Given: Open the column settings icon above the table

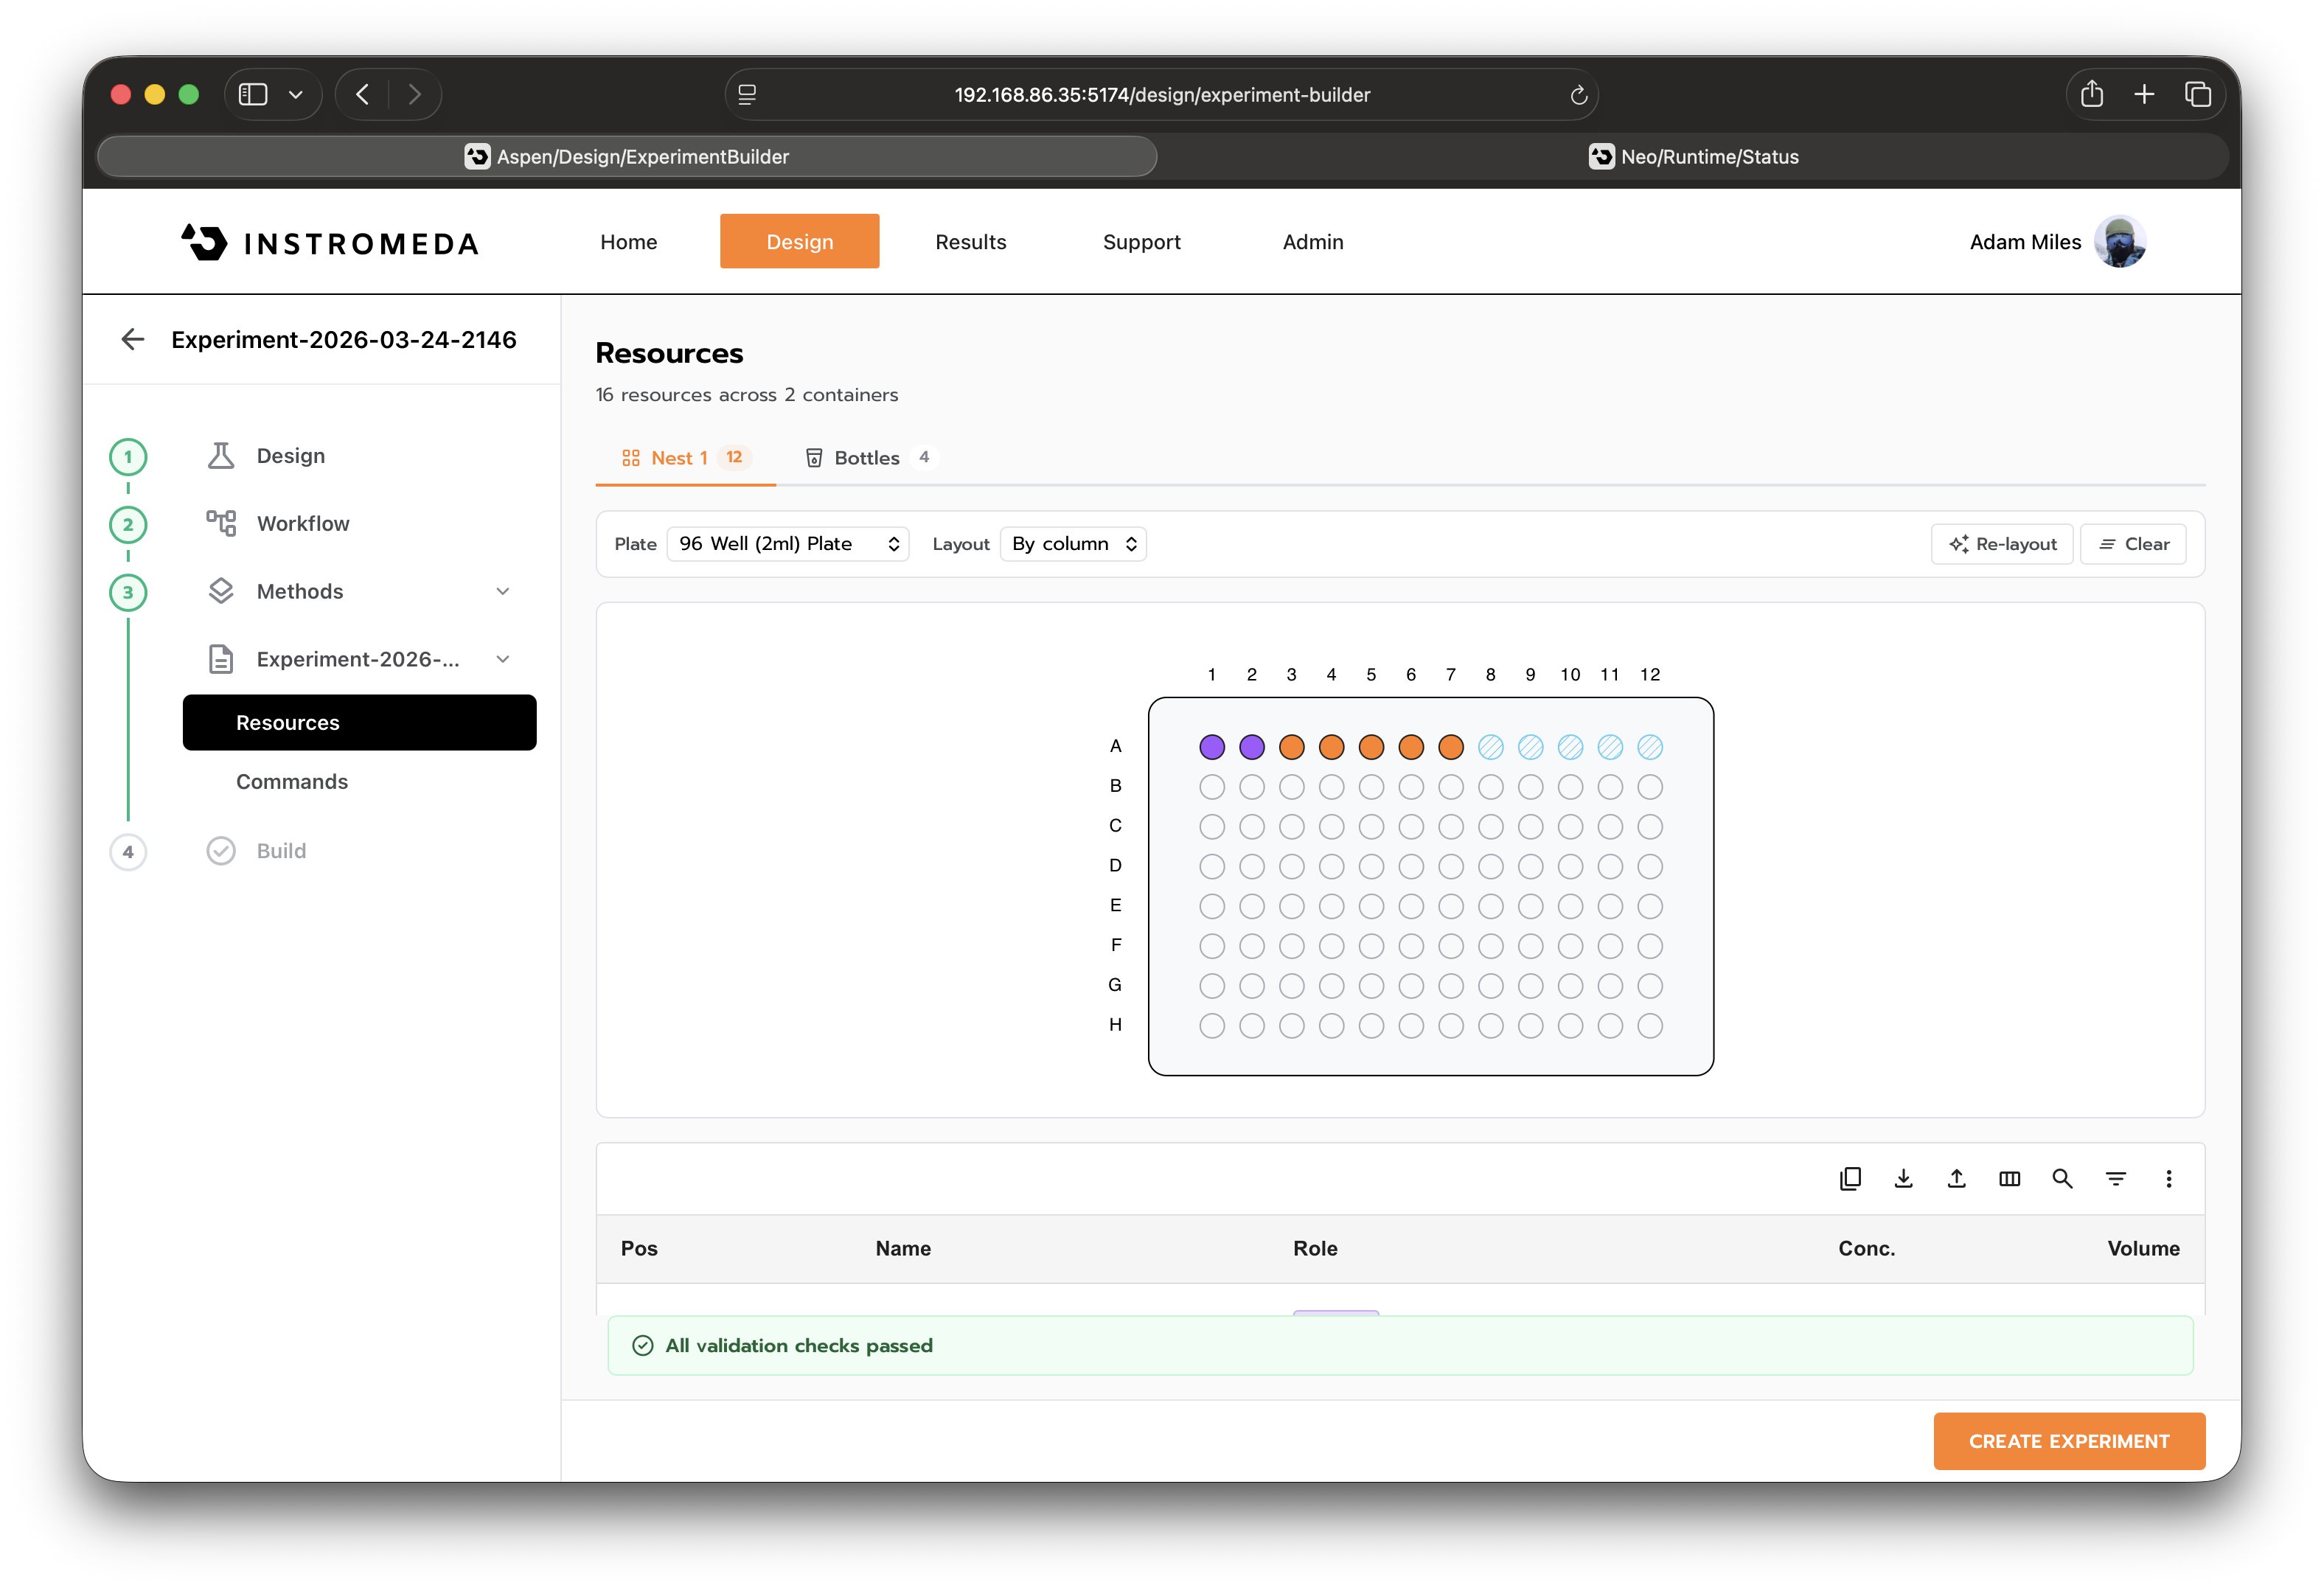Looking at the screenshot, I should pos(2010,1178).
